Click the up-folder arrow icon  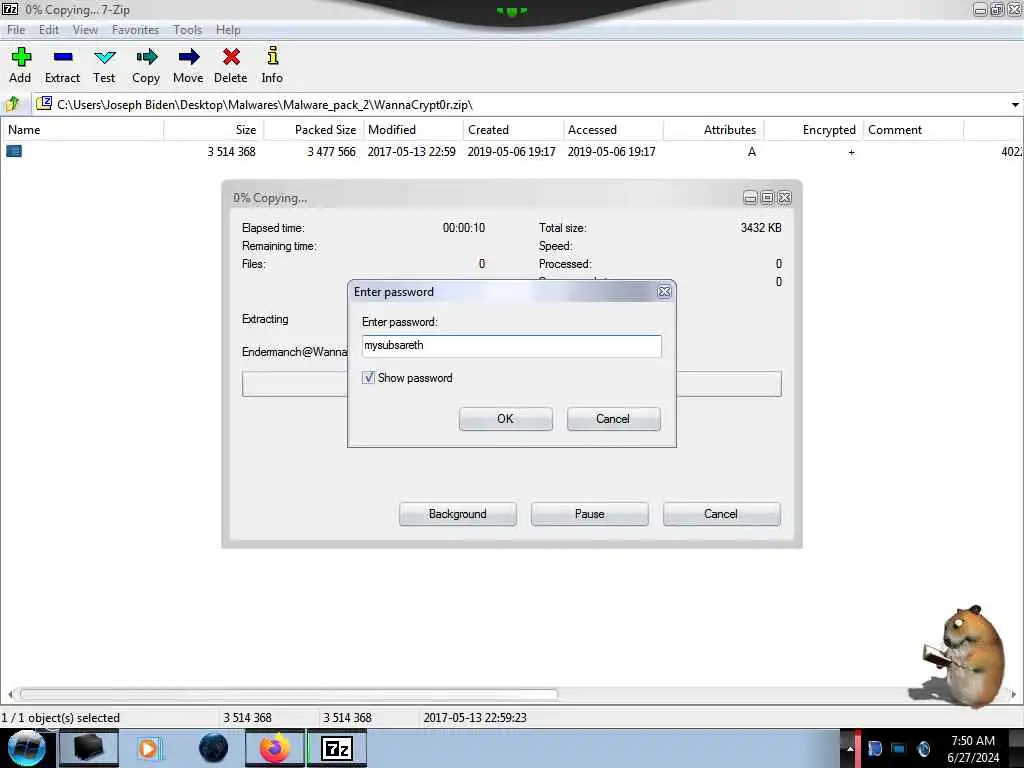pyautogui.click(x=12, y=104)
